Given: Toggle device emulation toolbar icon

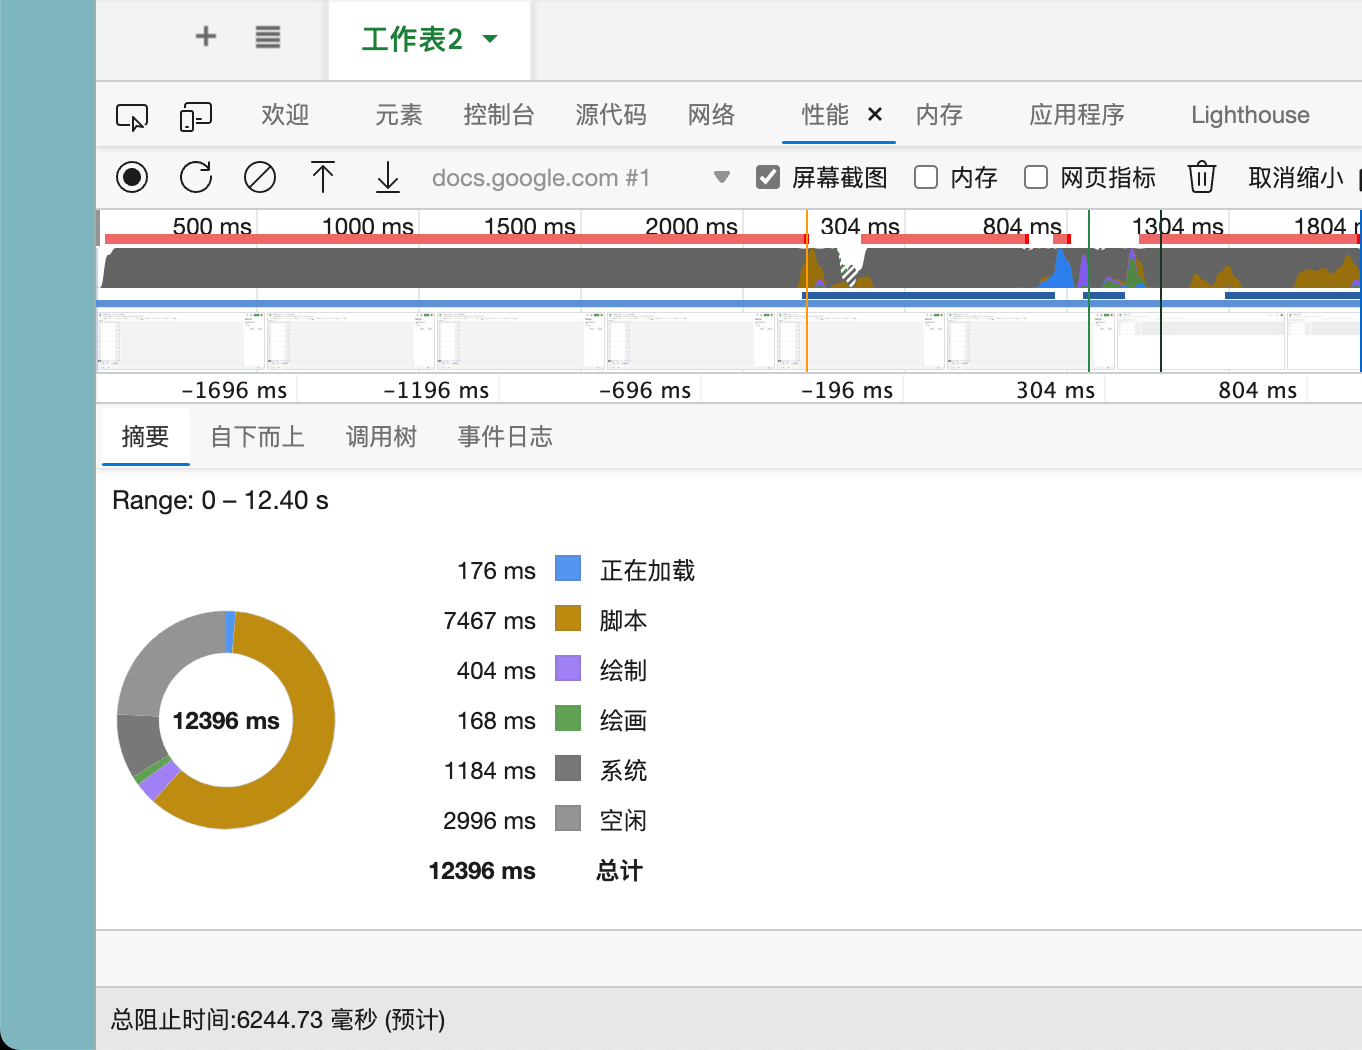Looking at the screenshot, I should pos(196,116).
